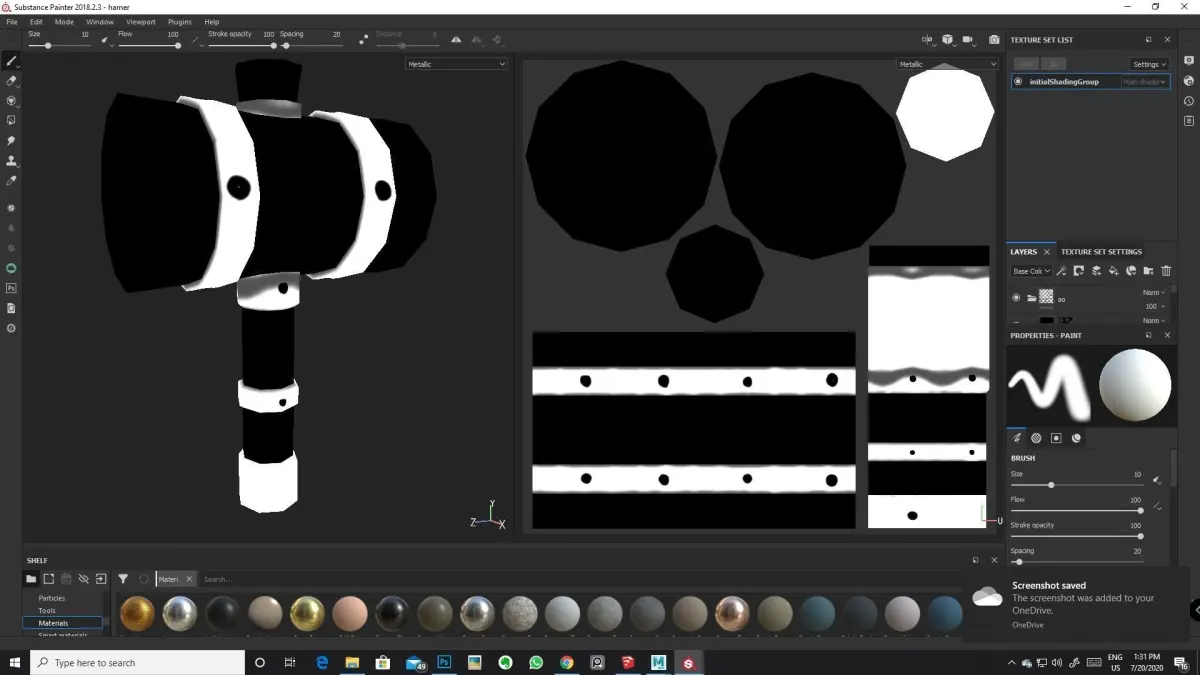Viewport: 1200px width, 675px height.
Task: Select the Paint brush tool
Action: [12, 61]
